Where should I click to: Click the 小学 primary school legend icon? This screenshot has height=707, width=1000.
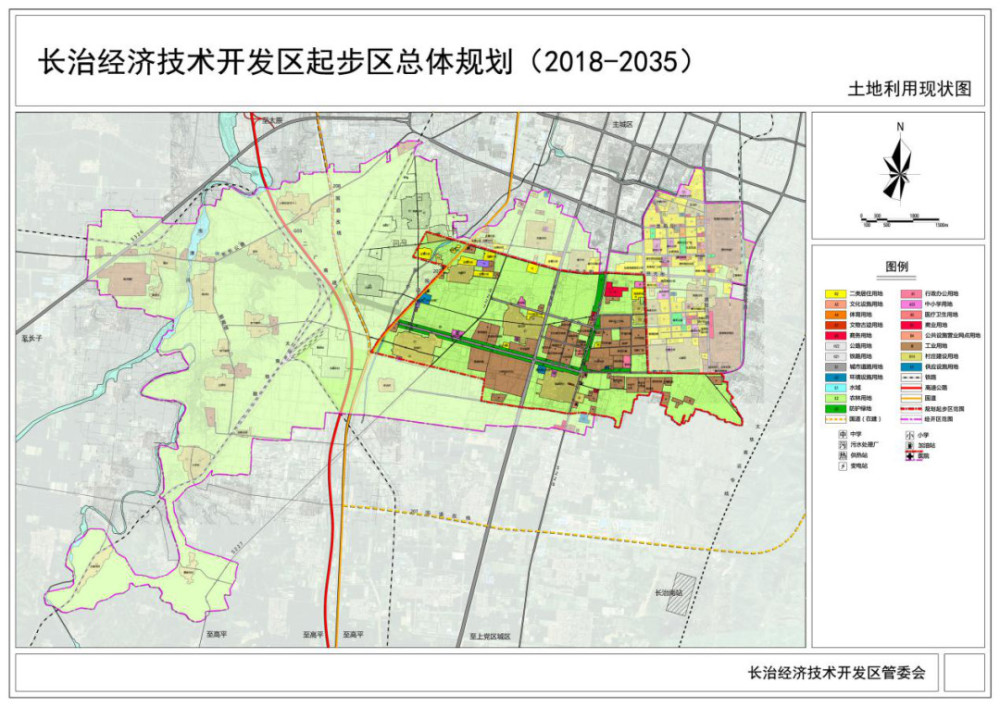(910, 435)
